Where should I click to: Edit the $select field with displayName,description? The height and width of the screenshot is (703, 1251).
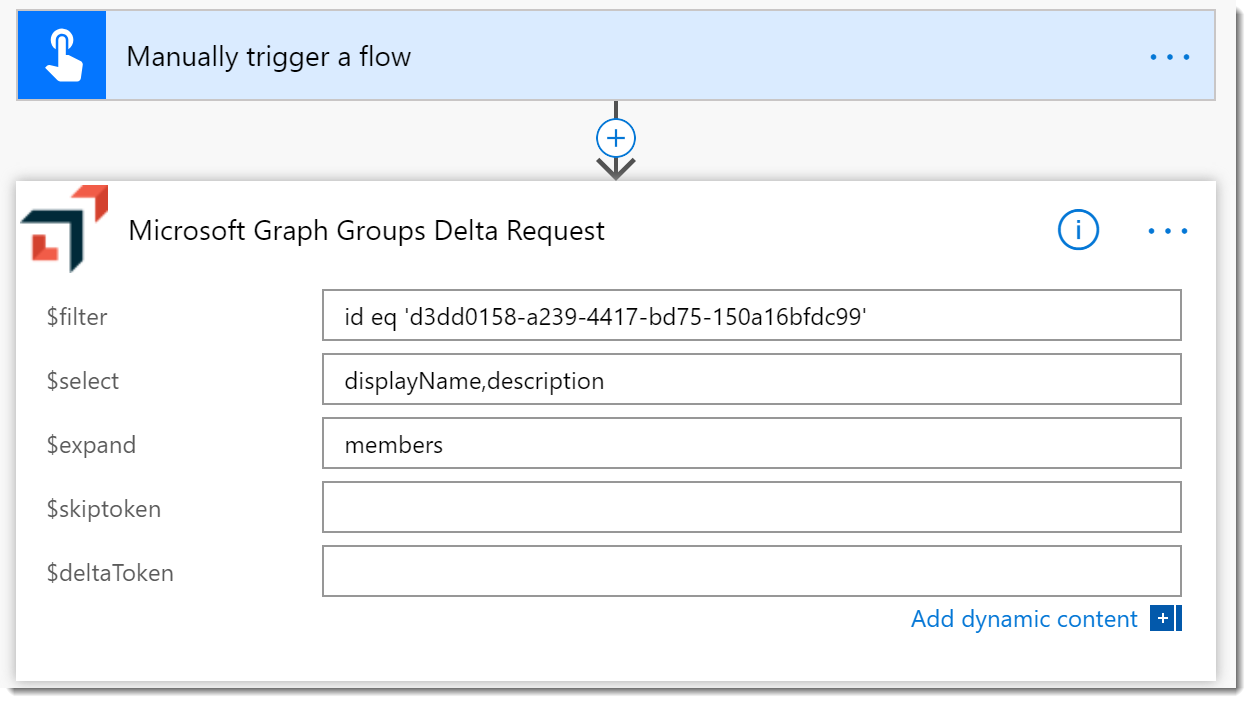(x=752, y=380)
